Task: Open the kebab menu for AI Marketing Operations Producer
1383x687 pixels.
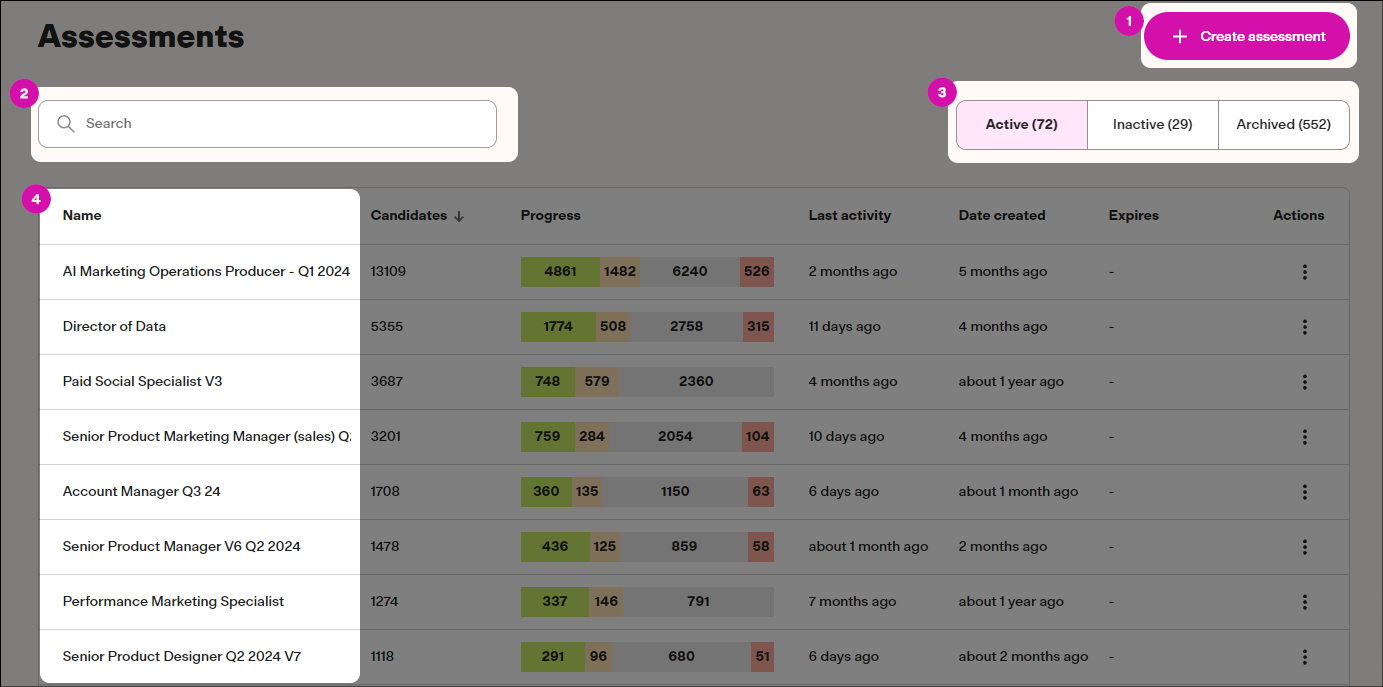Action: pyautogui.click(x=1305, y=271)
